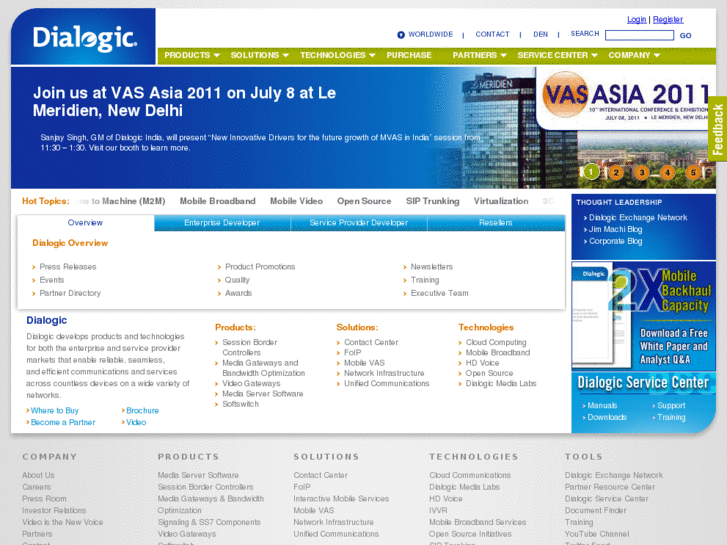This screenshot has height=545, width=727.
Task: Select Open Source hot topic
Action: tap(364, 201)
